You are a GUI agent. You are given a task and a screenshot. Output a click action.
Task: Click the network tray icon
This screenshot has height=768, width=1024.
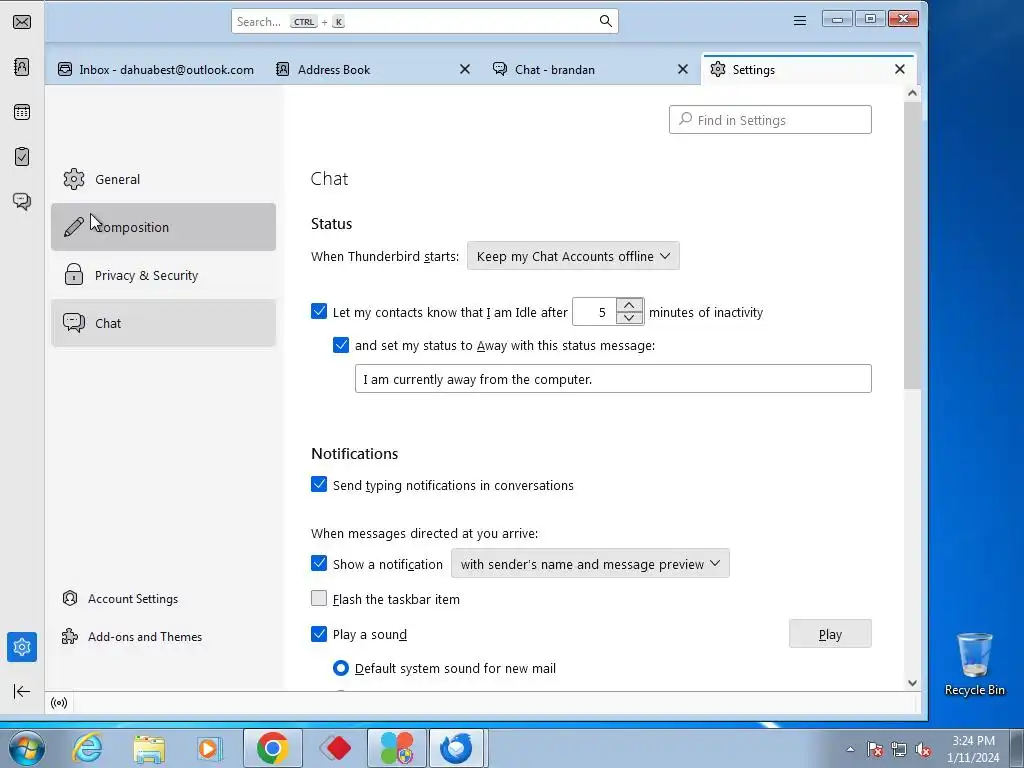tap(899, 749)
